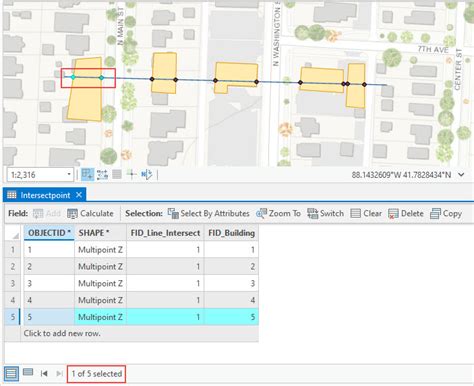Toggle the inference crosshair icon
Image resolution: width=474 pixels, height=386 pixels.
(132, 174)
